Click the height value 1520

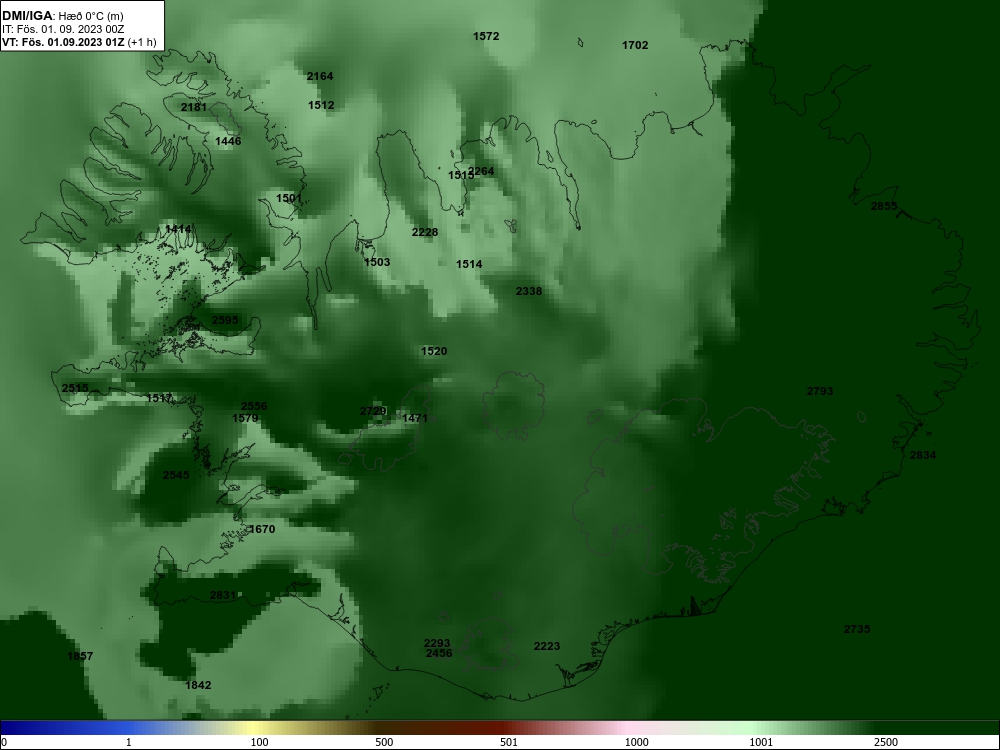click(x=434, y=351)
